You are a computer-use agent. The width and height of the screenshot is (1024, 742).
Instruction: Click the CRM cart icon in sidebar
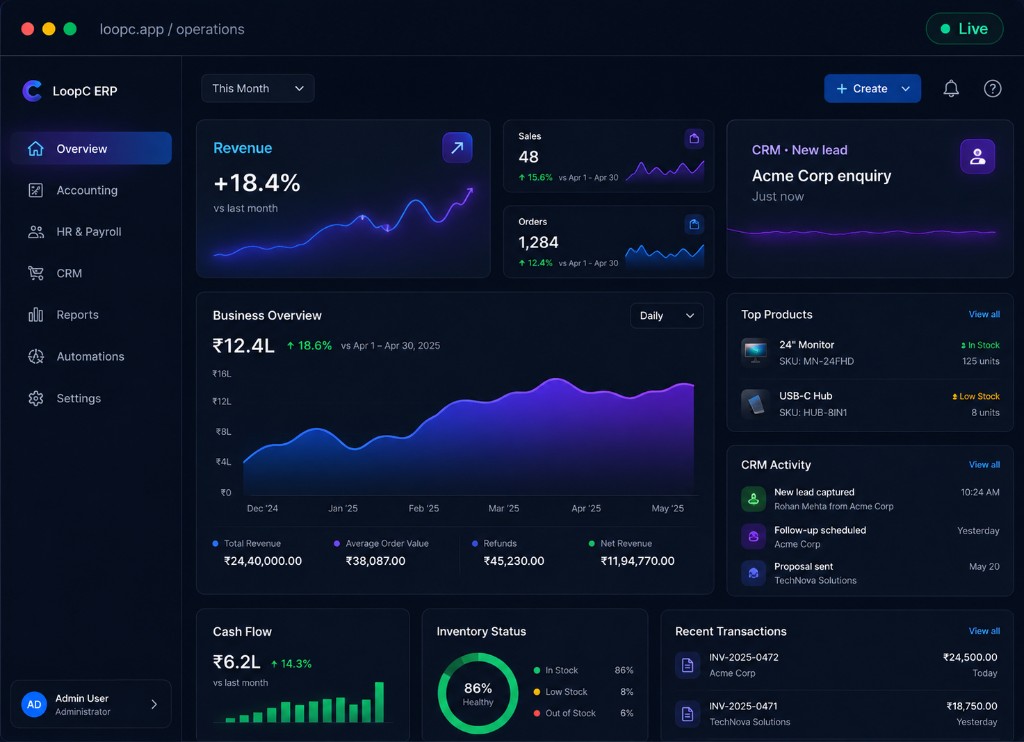coord(36,273)
